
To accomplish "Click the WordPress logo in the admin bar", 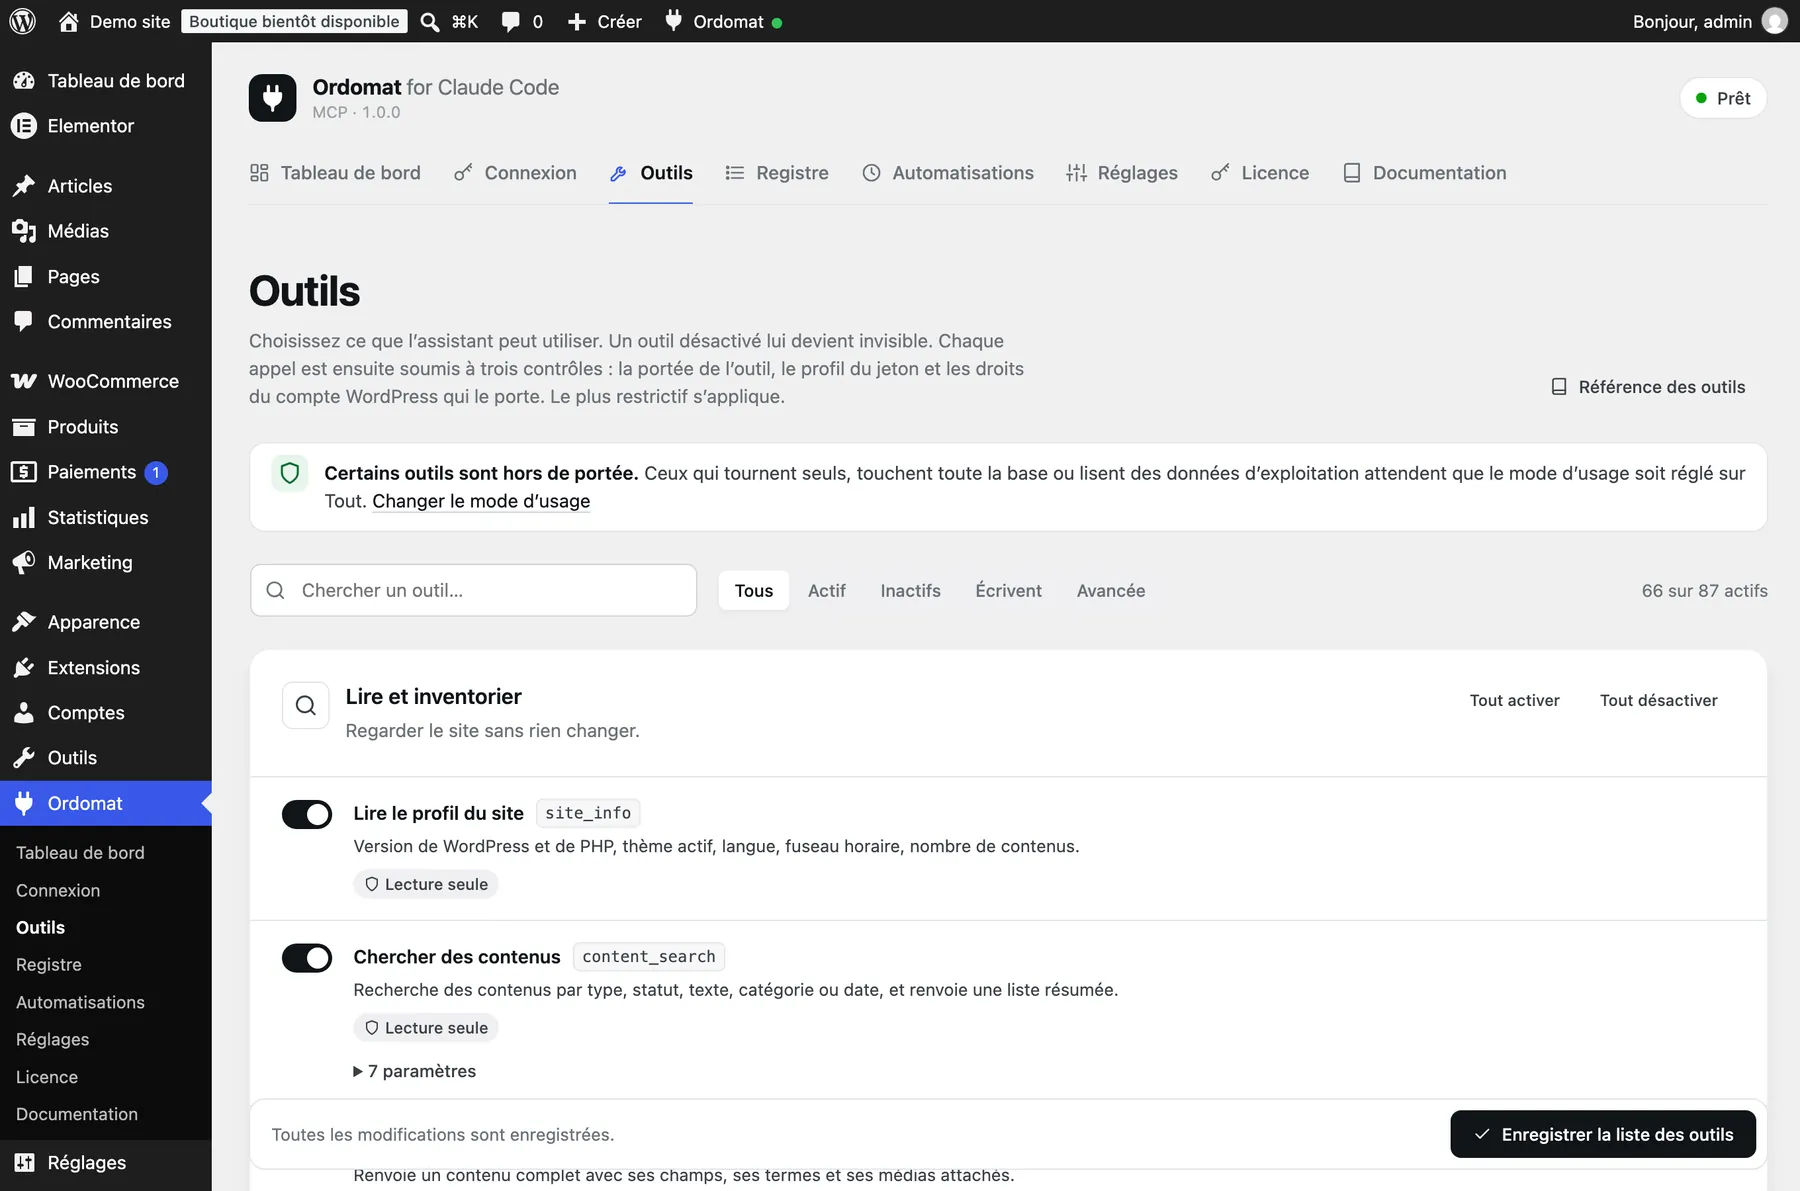I will click(23, 21).
